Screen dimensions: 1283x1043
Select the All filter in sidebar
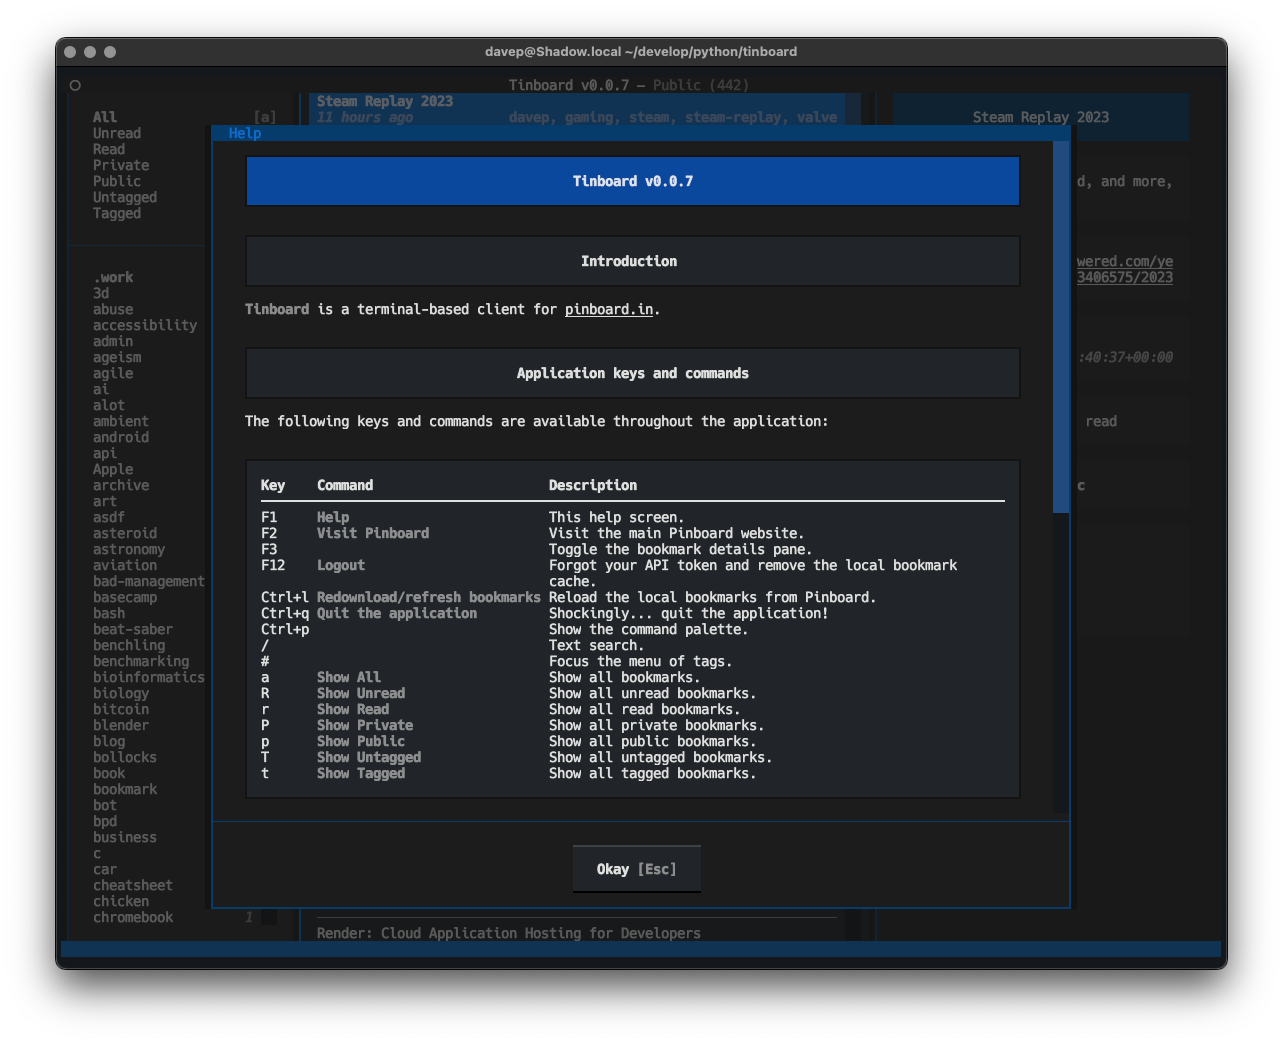pyautogui.click(x=105, y=117)
